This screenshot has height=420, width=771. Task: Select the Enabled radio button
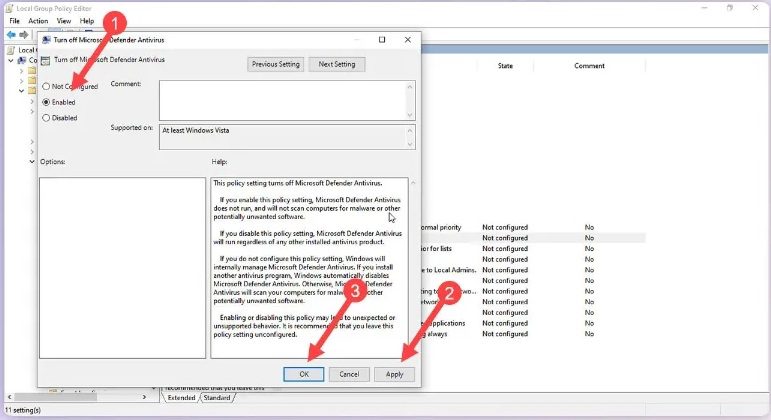[x=46, y=102]
